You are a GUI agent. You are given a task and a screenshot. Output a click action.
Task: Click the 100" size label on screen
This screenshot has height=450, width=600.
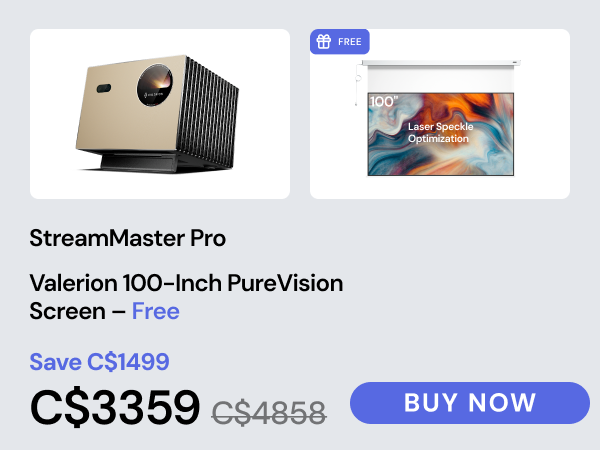(383, 101)
